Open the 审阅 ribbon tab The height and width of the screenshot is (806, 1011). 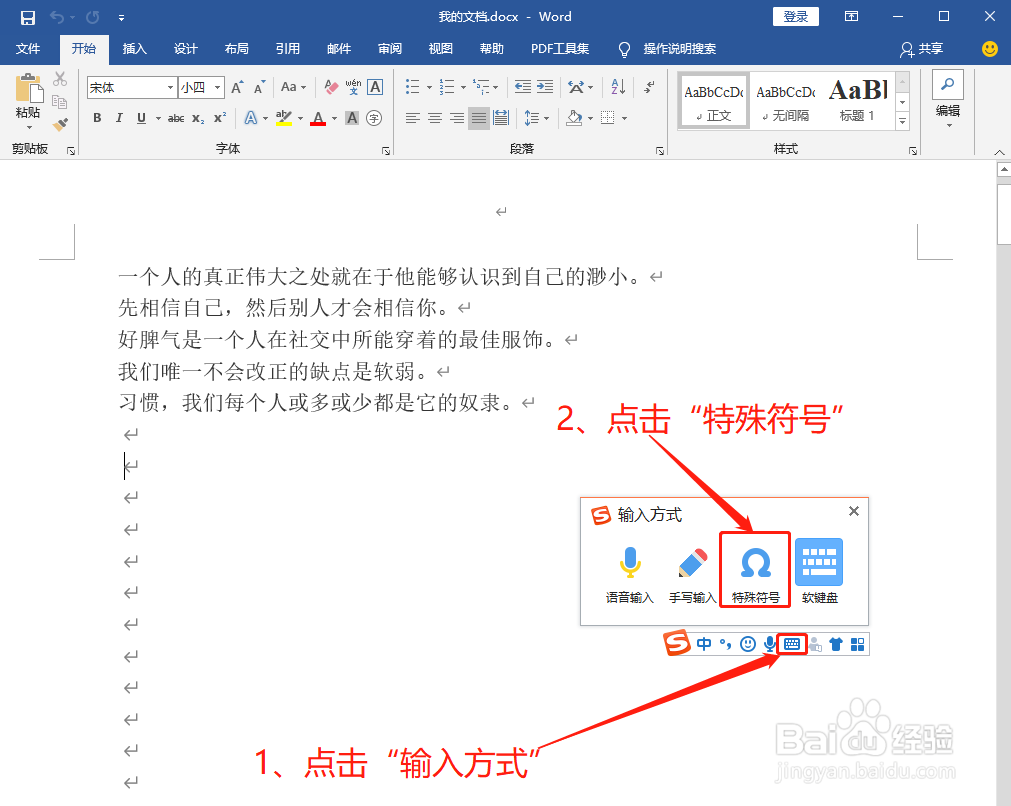coord(389,48)
